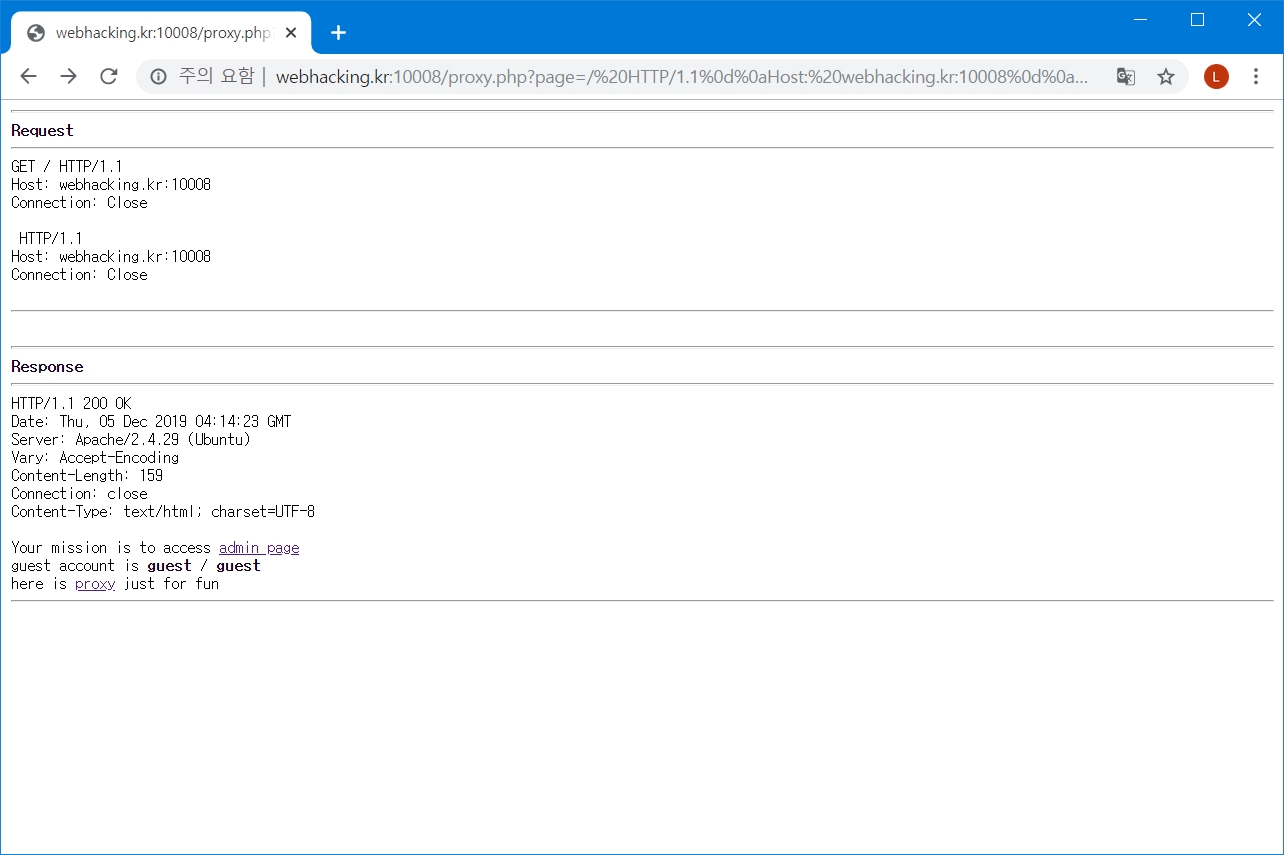
Task: Click the 'Connection: close' response header
Action: pos(79,493)
